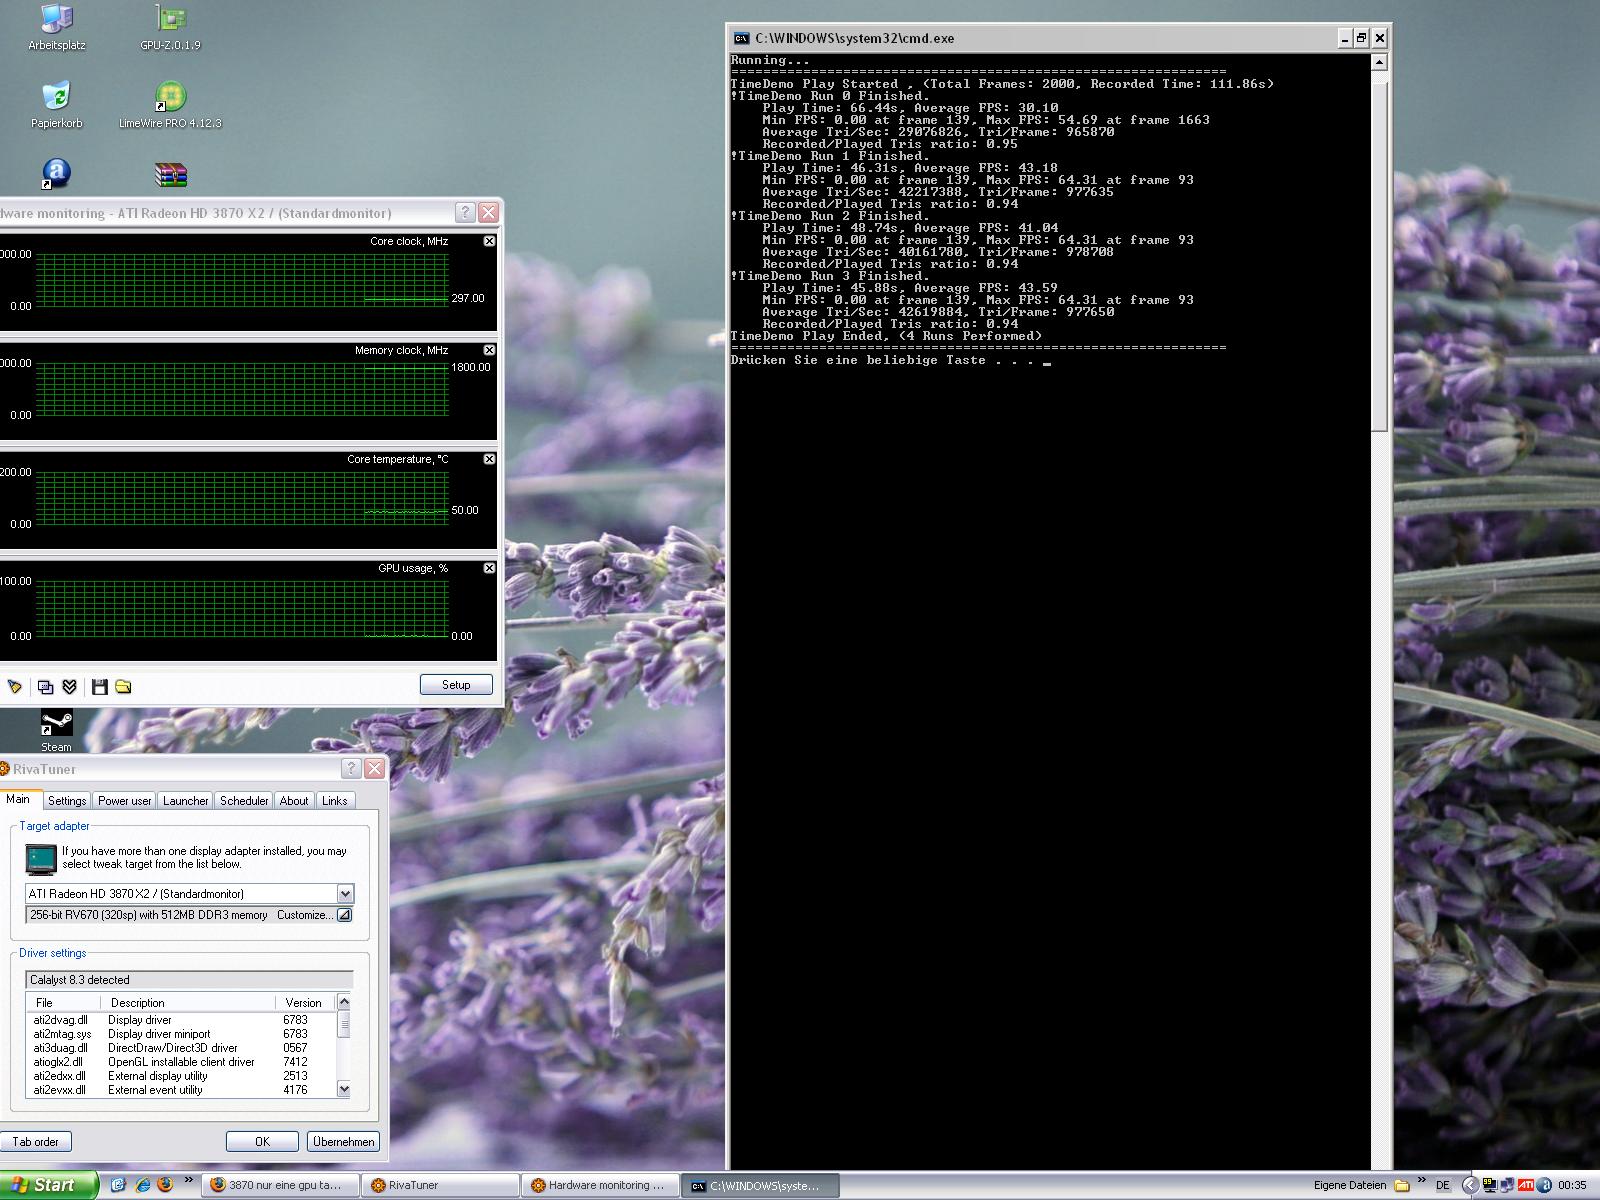Screen dimensions: 1600x1200
Task: Select the ati3duag.dll driver row
Action: tap(181, 1048)
